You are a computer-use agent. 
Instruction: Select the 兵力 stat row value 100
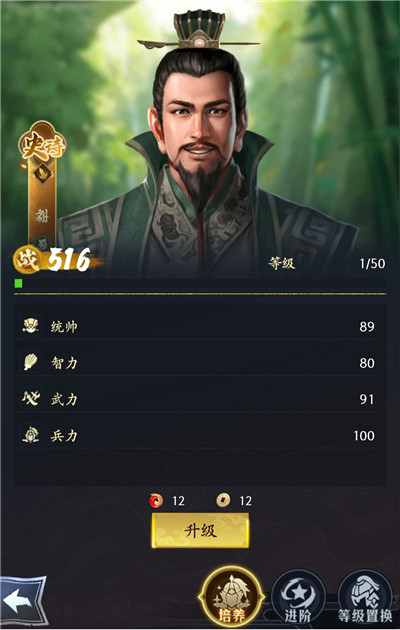tap(364, 436)
